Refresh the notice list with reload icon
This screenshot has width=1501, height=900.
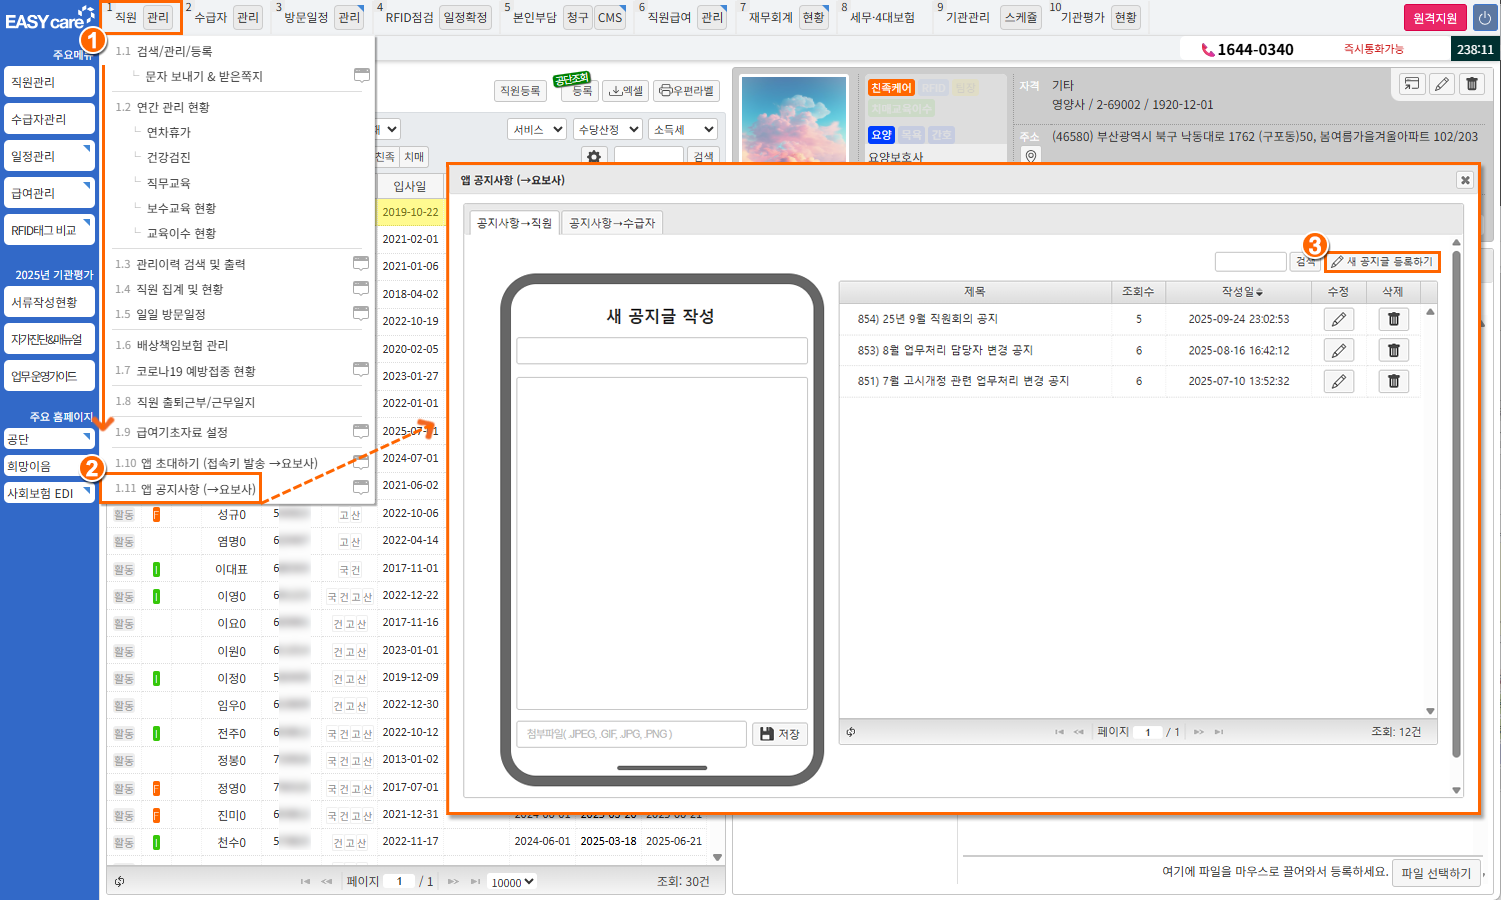pyautogui.click(x=851, y=732)
